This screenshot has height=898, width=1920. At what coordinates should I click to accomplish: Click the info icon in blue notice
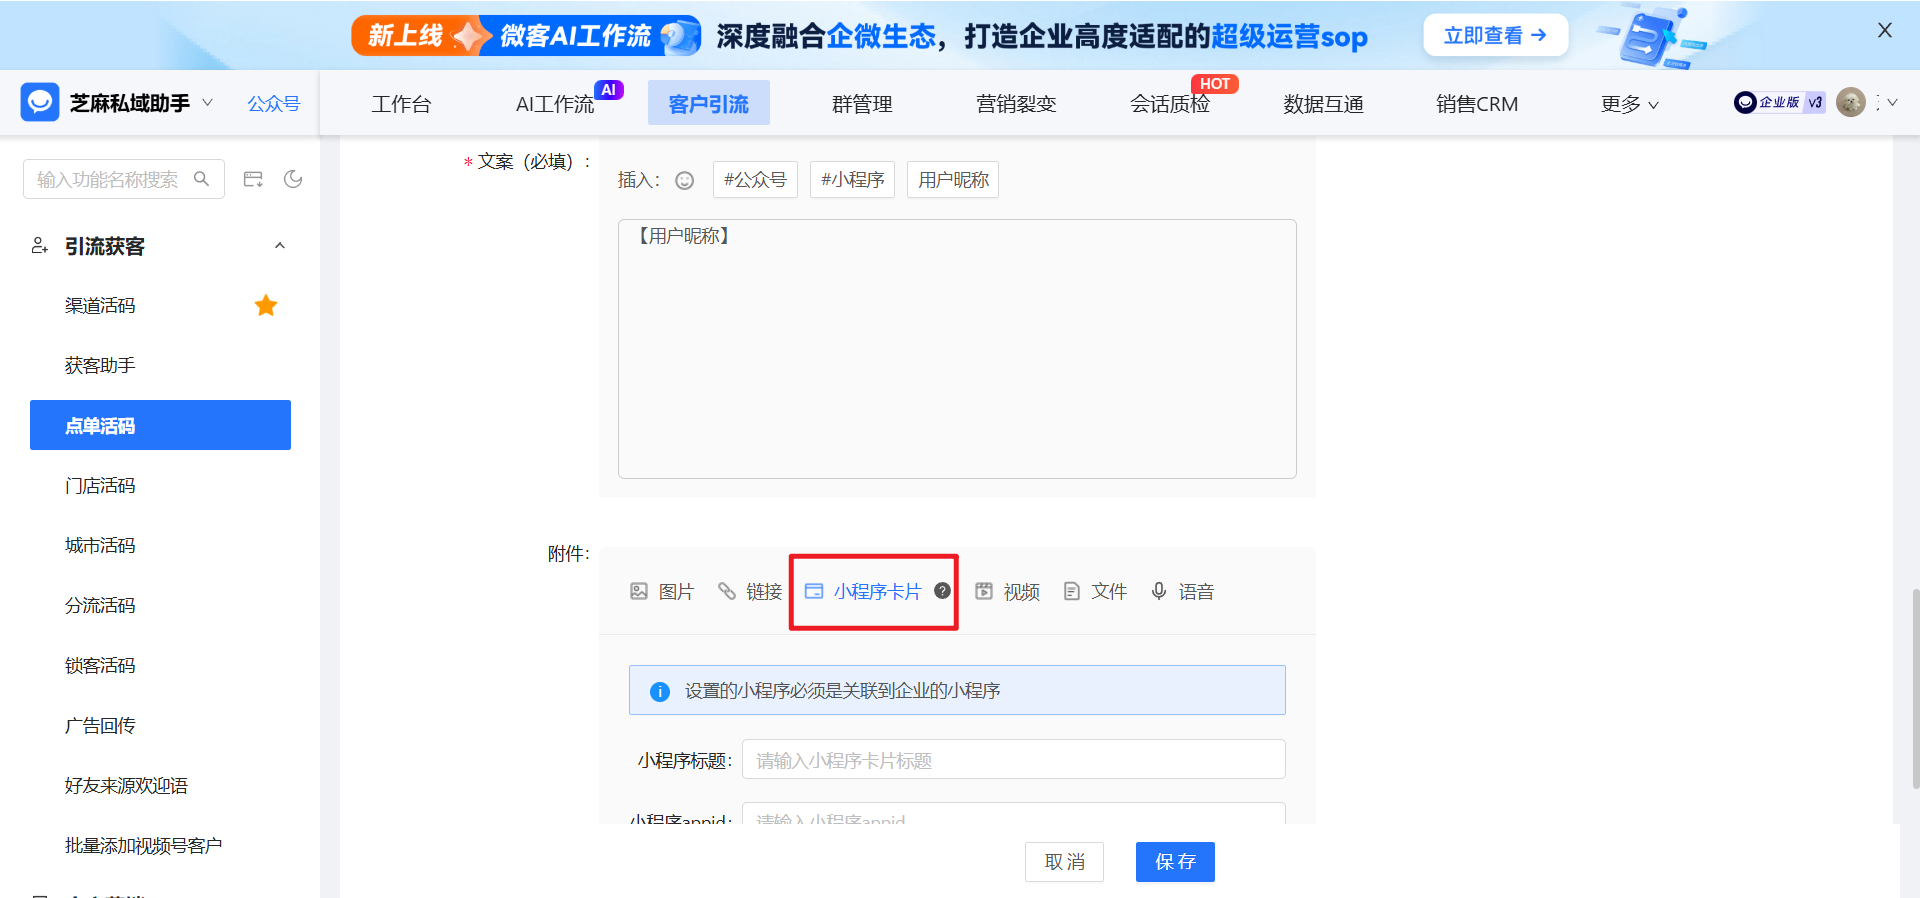pos(660,691)
